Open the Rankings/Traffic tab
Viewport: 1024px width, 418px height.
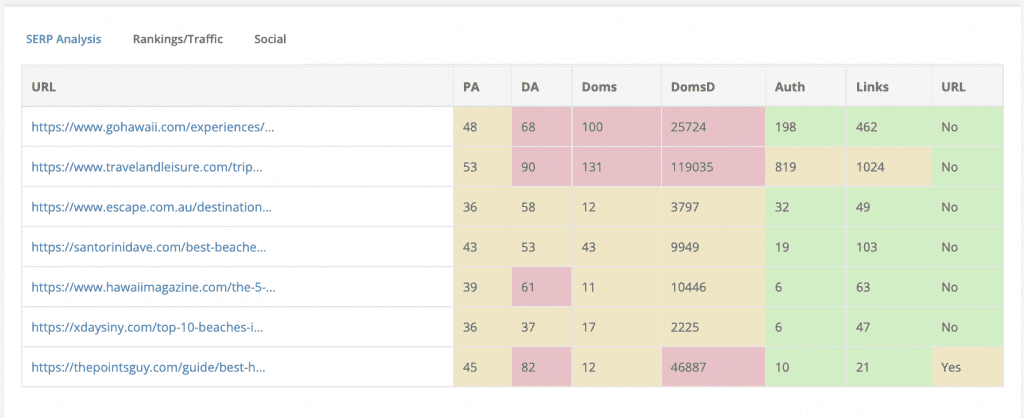click(178, 39)
